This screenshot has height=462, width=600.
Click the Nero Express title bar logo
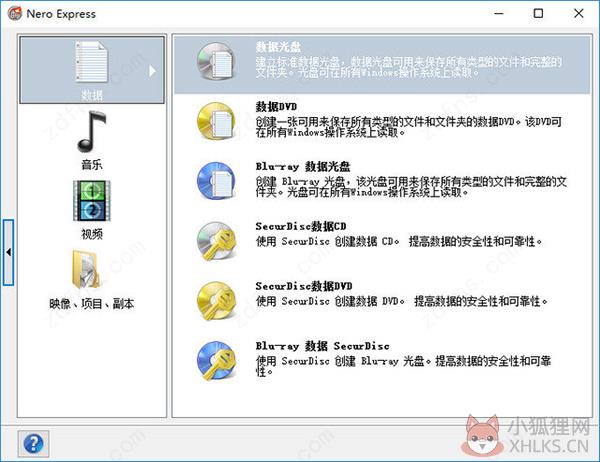click(15, 14)
